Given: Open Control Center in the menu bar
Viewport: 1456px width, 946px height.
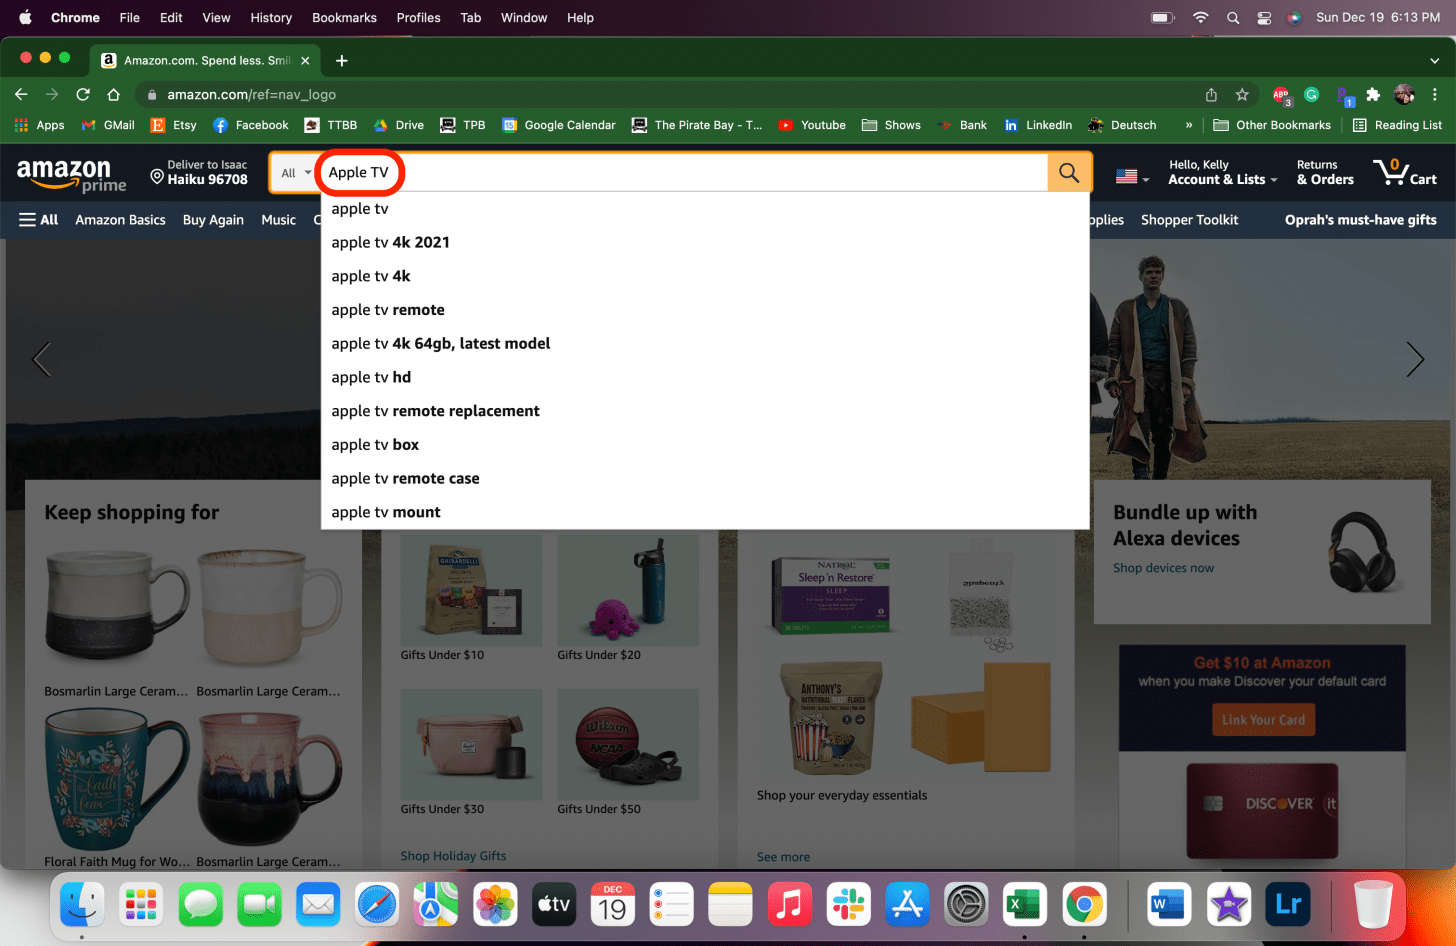Looking at the screenshot, I should click(x=1264, y=18).
